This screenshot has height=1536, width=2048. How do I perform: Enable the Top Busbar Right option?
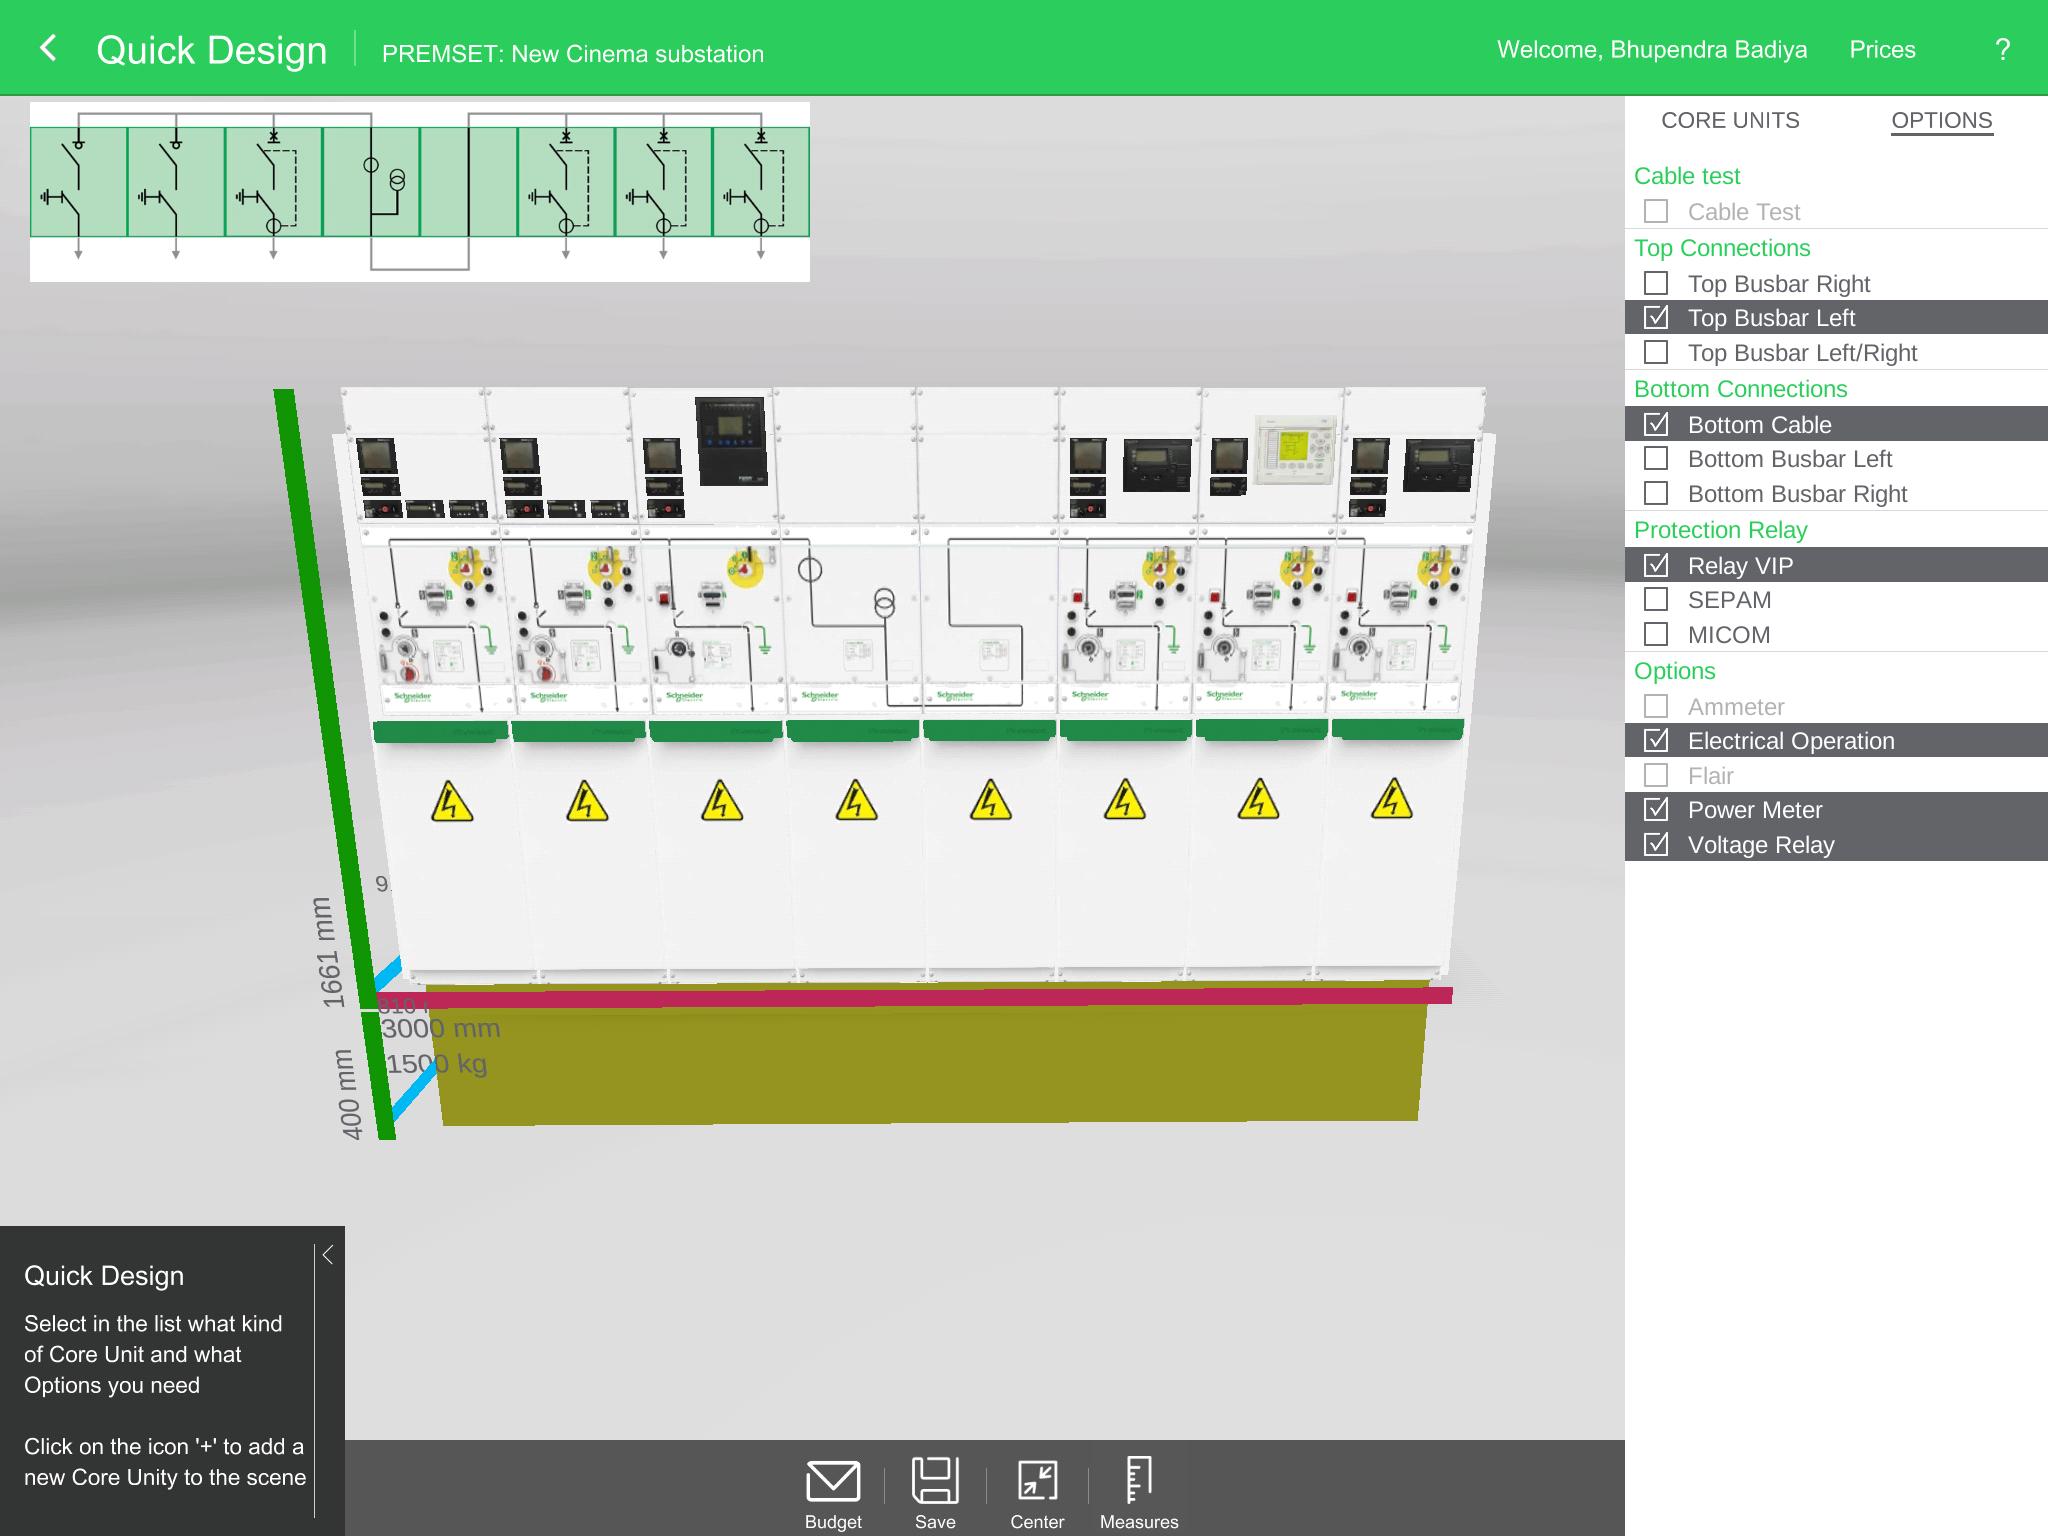click(x=1836, y=283)
